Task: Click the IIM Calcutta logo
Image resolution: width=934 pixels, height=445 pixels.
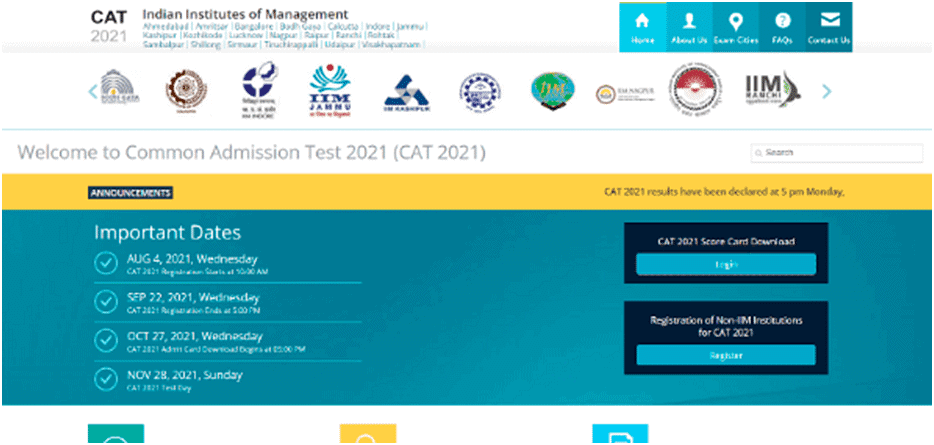Action: tap(186, 90)
